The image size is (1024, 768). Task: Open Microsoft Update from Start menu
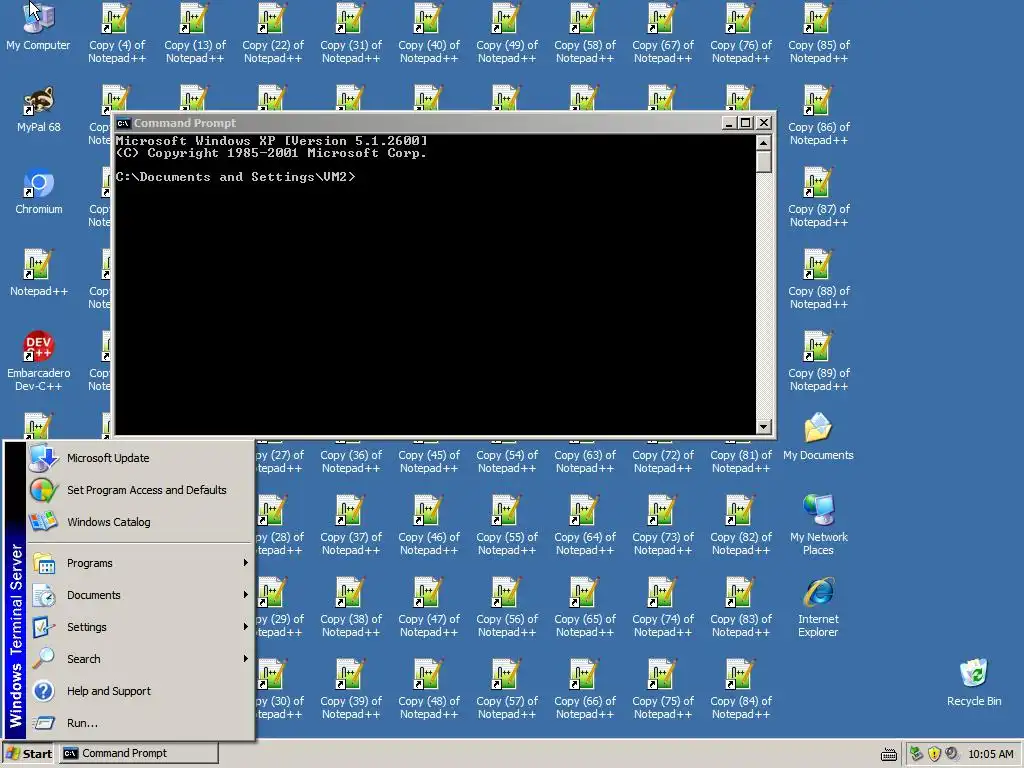click(139, 458)
